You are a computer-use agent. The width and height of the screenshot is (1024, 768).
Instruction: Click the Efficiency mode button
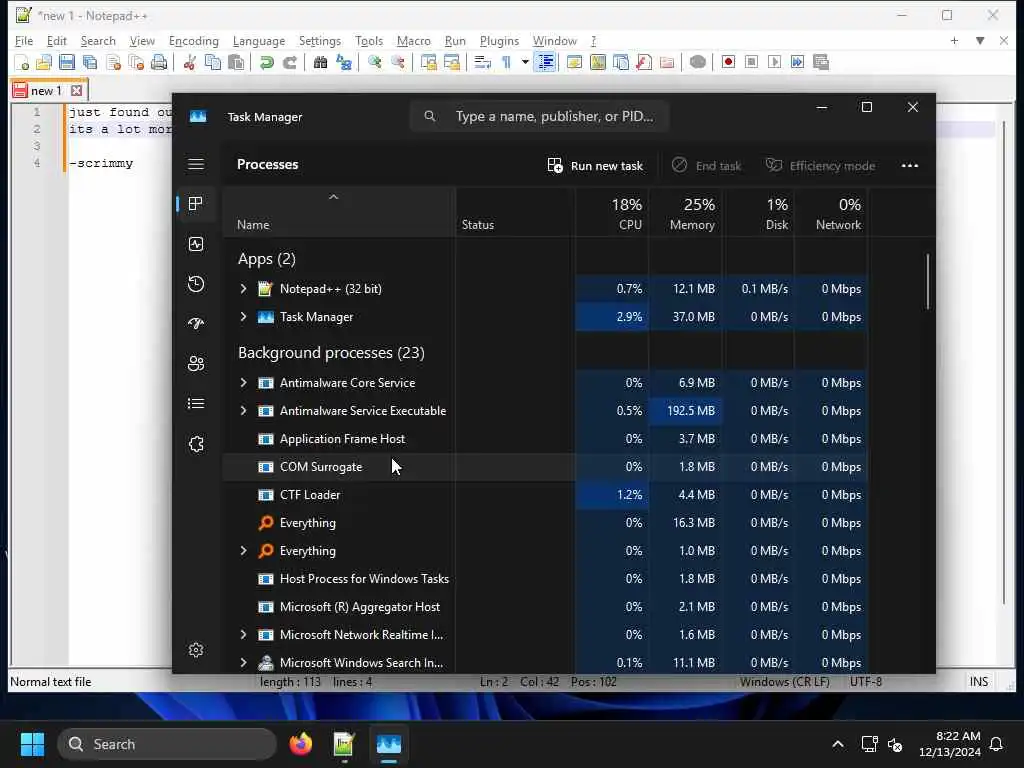coord(820,166)
